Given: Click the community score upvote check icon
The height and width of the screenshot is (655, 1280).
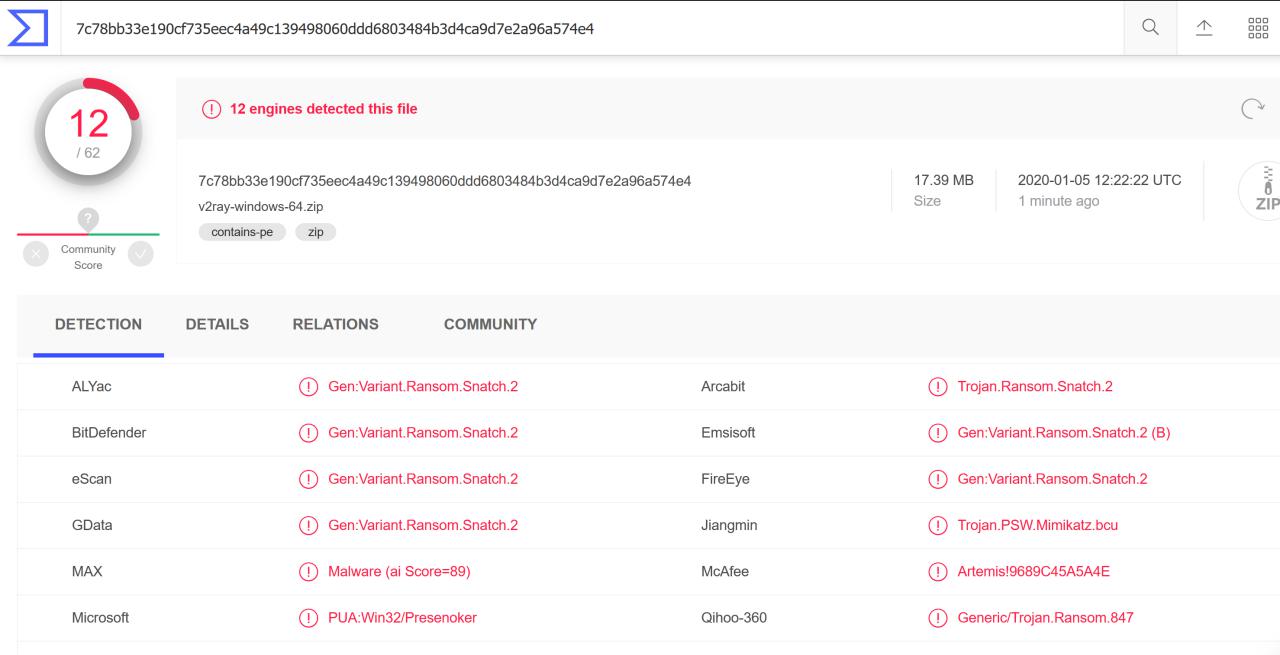Looking at the screenshot, I should pyautogui.click(x=141, y=254).
